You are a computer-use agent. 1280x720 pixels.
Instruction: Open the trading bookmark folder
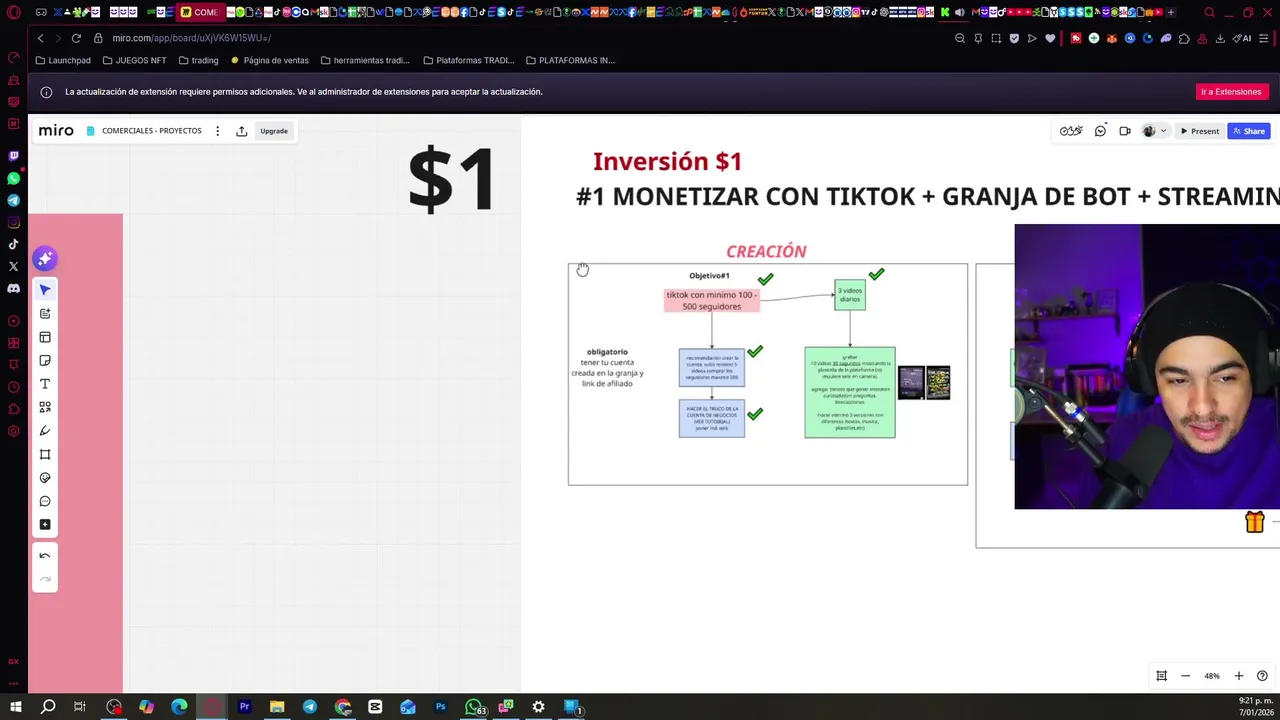pyautogui.click(x=198, y=60)
